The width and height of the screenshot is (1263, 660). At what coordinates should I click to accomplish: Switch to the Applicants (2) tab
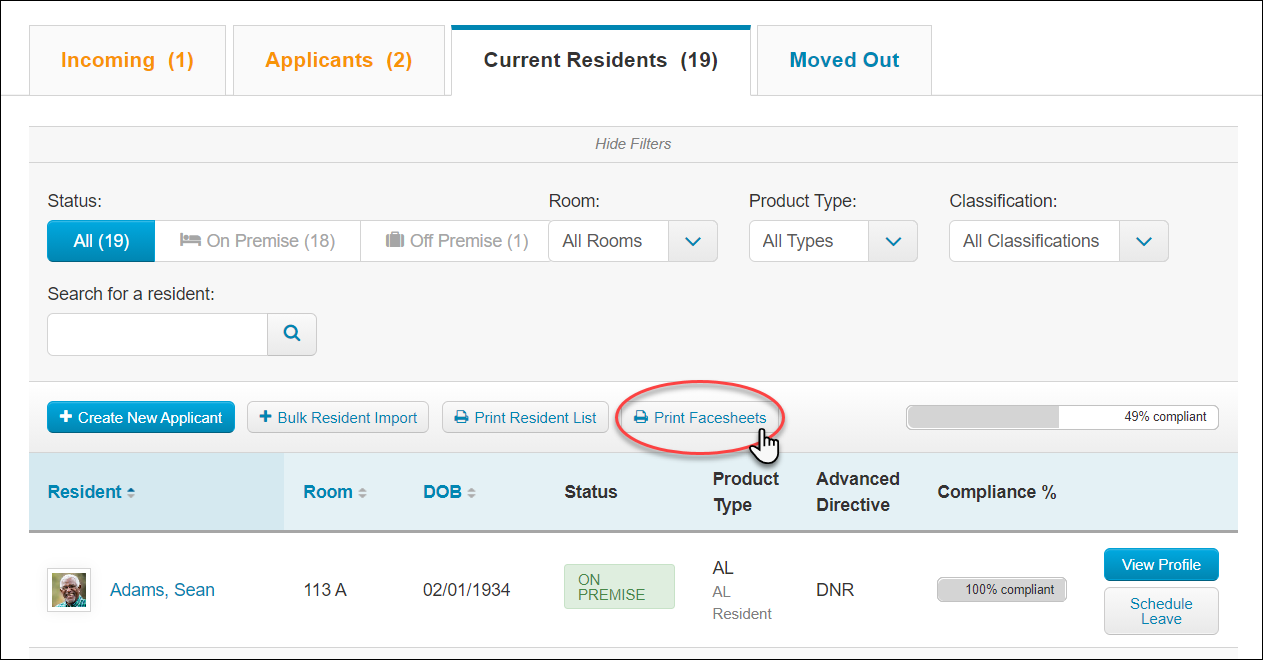point(339,60)
